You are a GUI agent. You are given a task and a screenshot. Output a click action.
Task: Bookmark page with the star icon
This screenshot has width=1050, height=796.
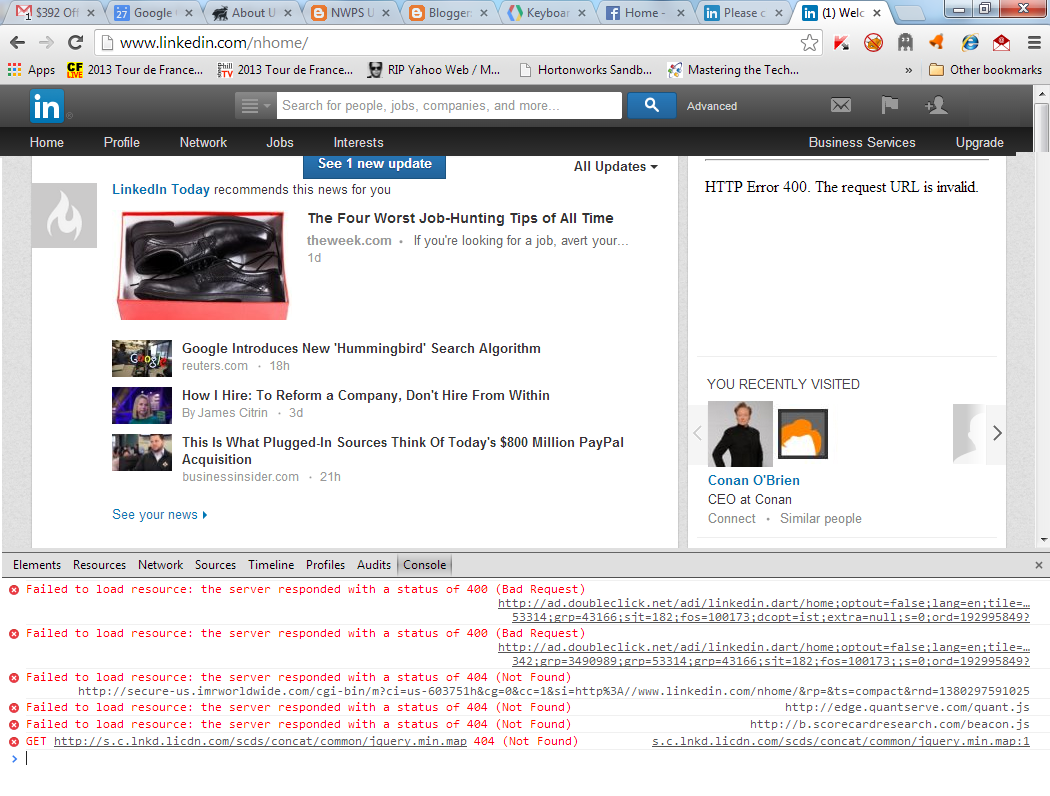(809, 43)
